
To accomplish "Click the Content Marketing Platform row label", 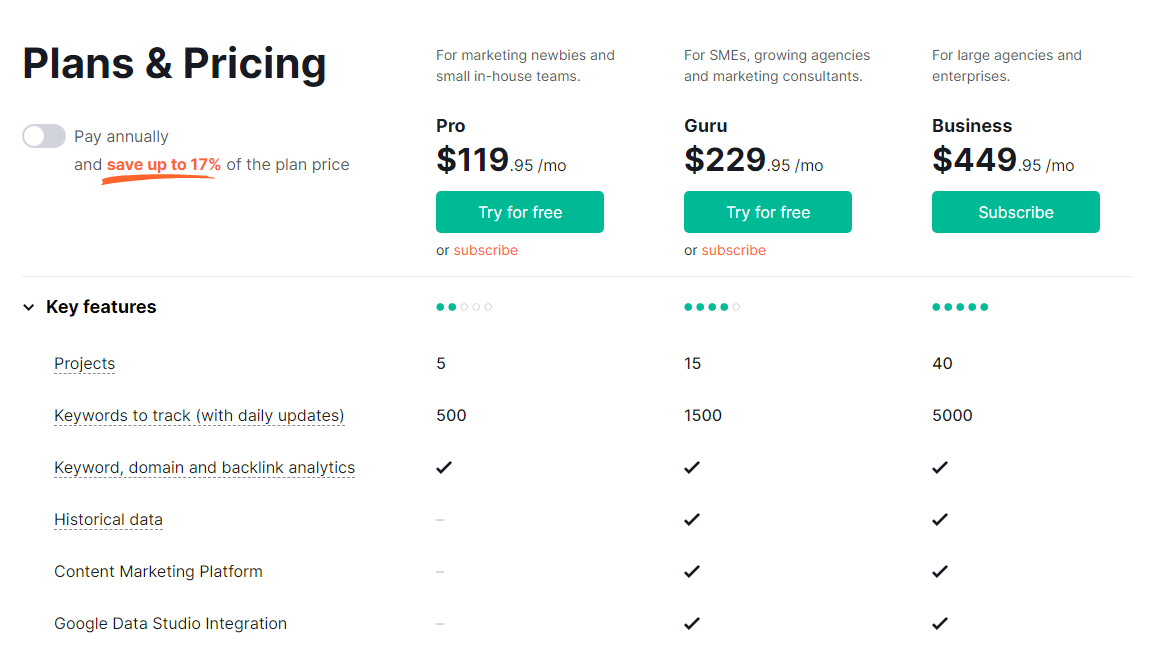I will [x=158, y=571].
